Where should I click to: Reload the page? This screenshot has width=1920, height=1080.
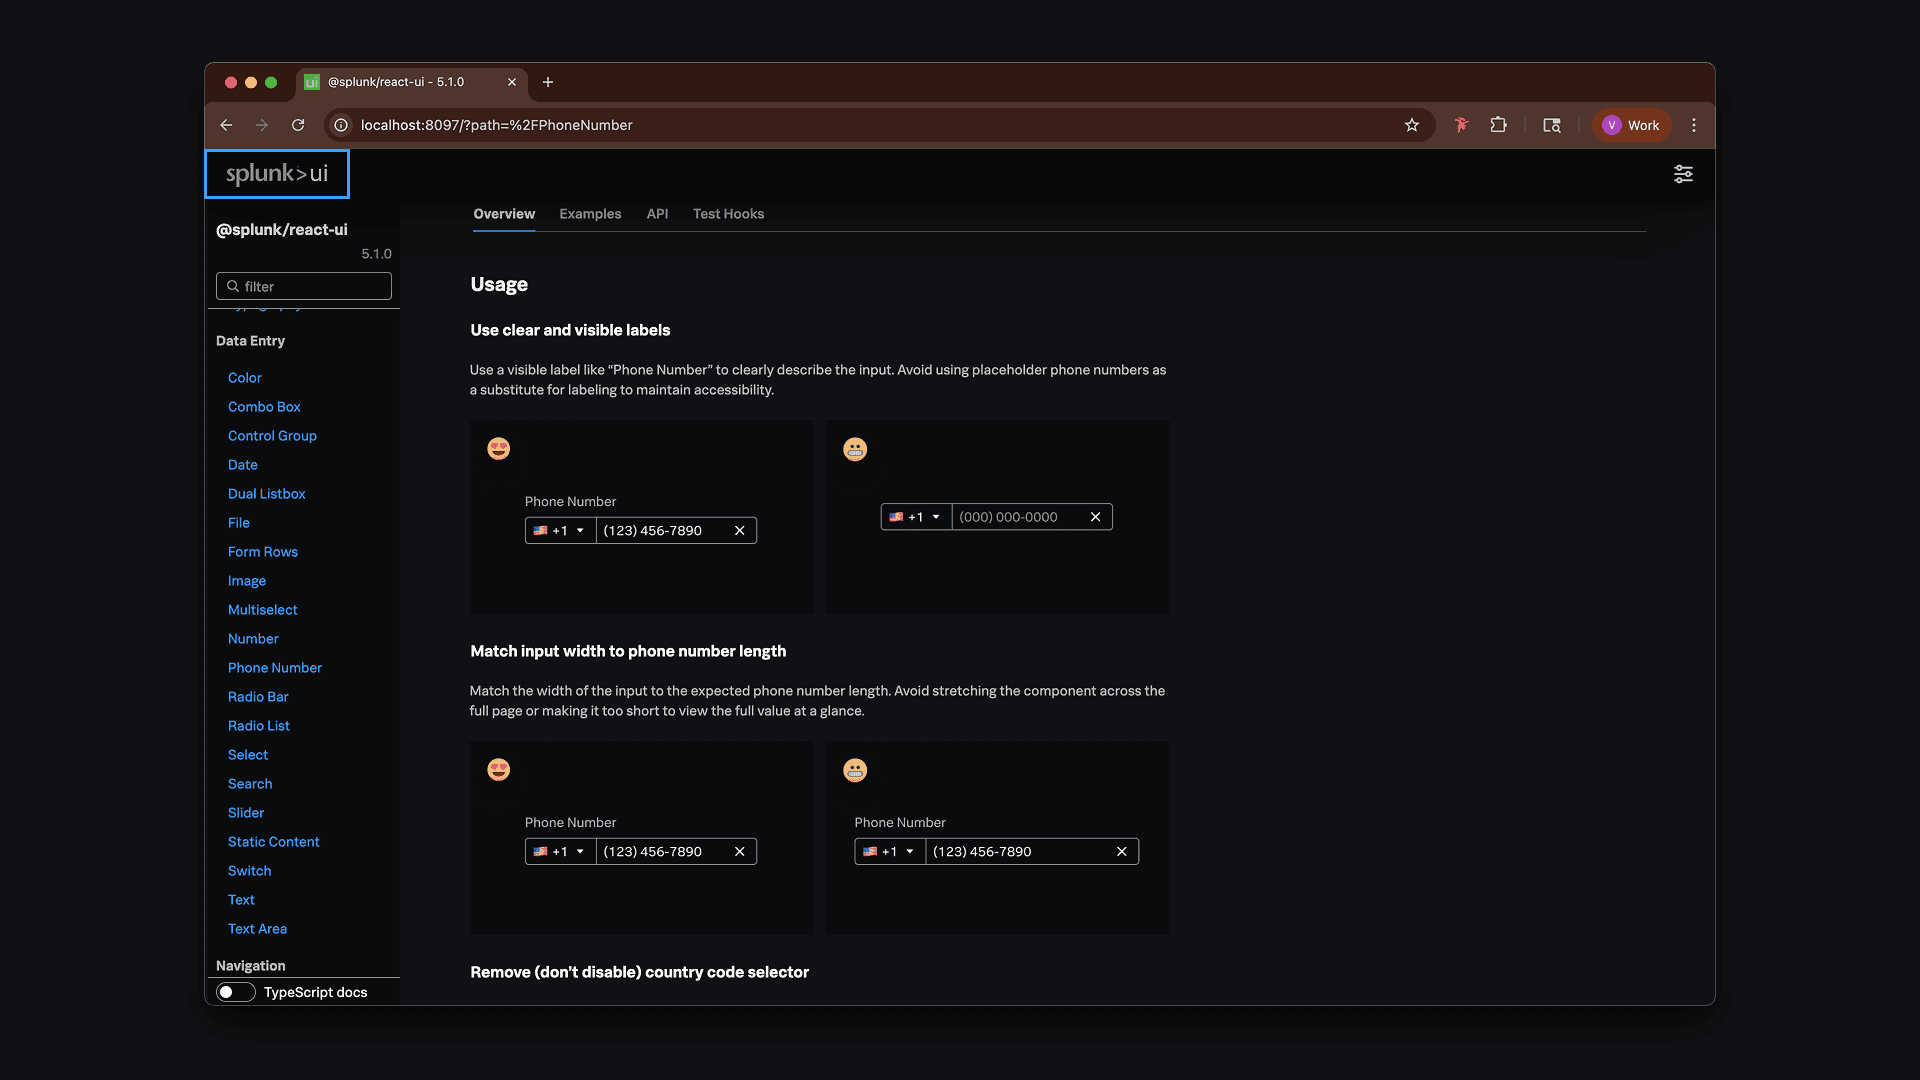click(298, 125)
